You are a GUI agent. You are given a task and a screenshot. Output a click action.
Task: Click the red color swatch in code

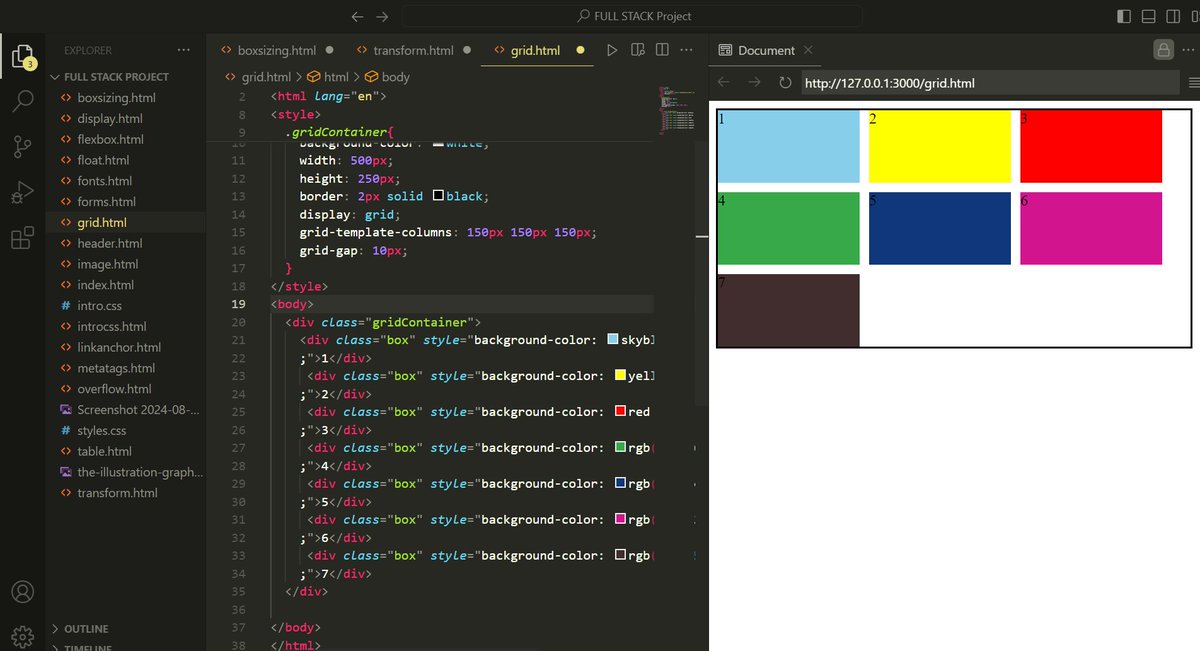coord(620,412)
